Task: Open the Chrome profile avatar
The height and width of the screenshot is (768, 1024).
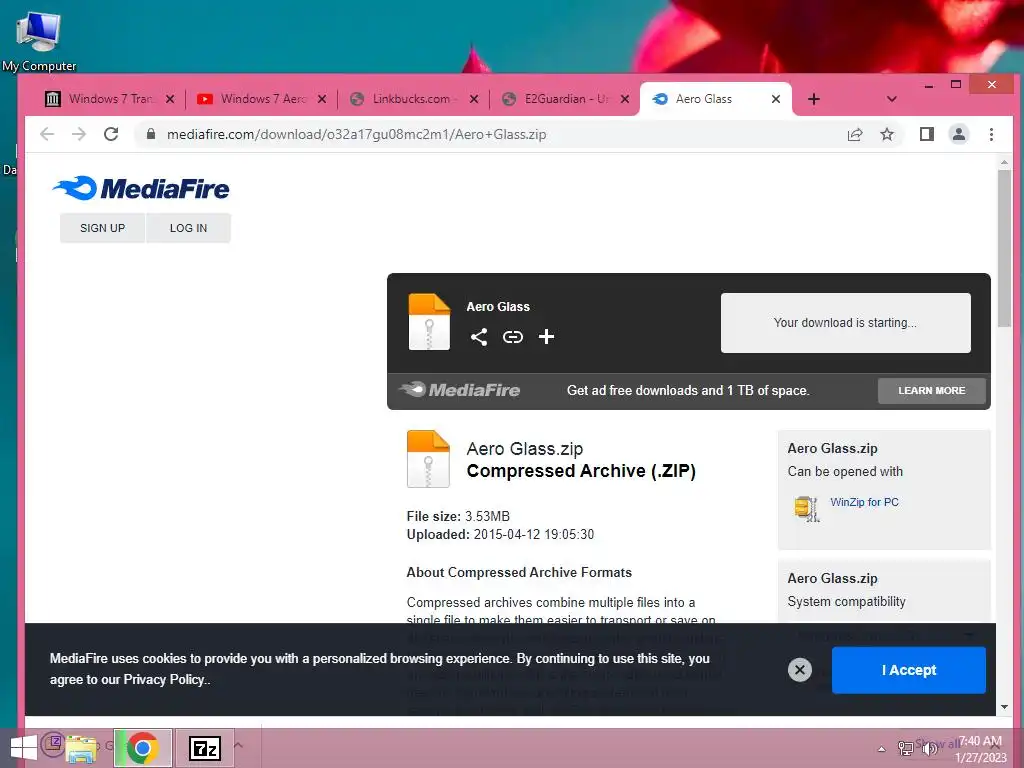Action: click(x=959, y=135)
